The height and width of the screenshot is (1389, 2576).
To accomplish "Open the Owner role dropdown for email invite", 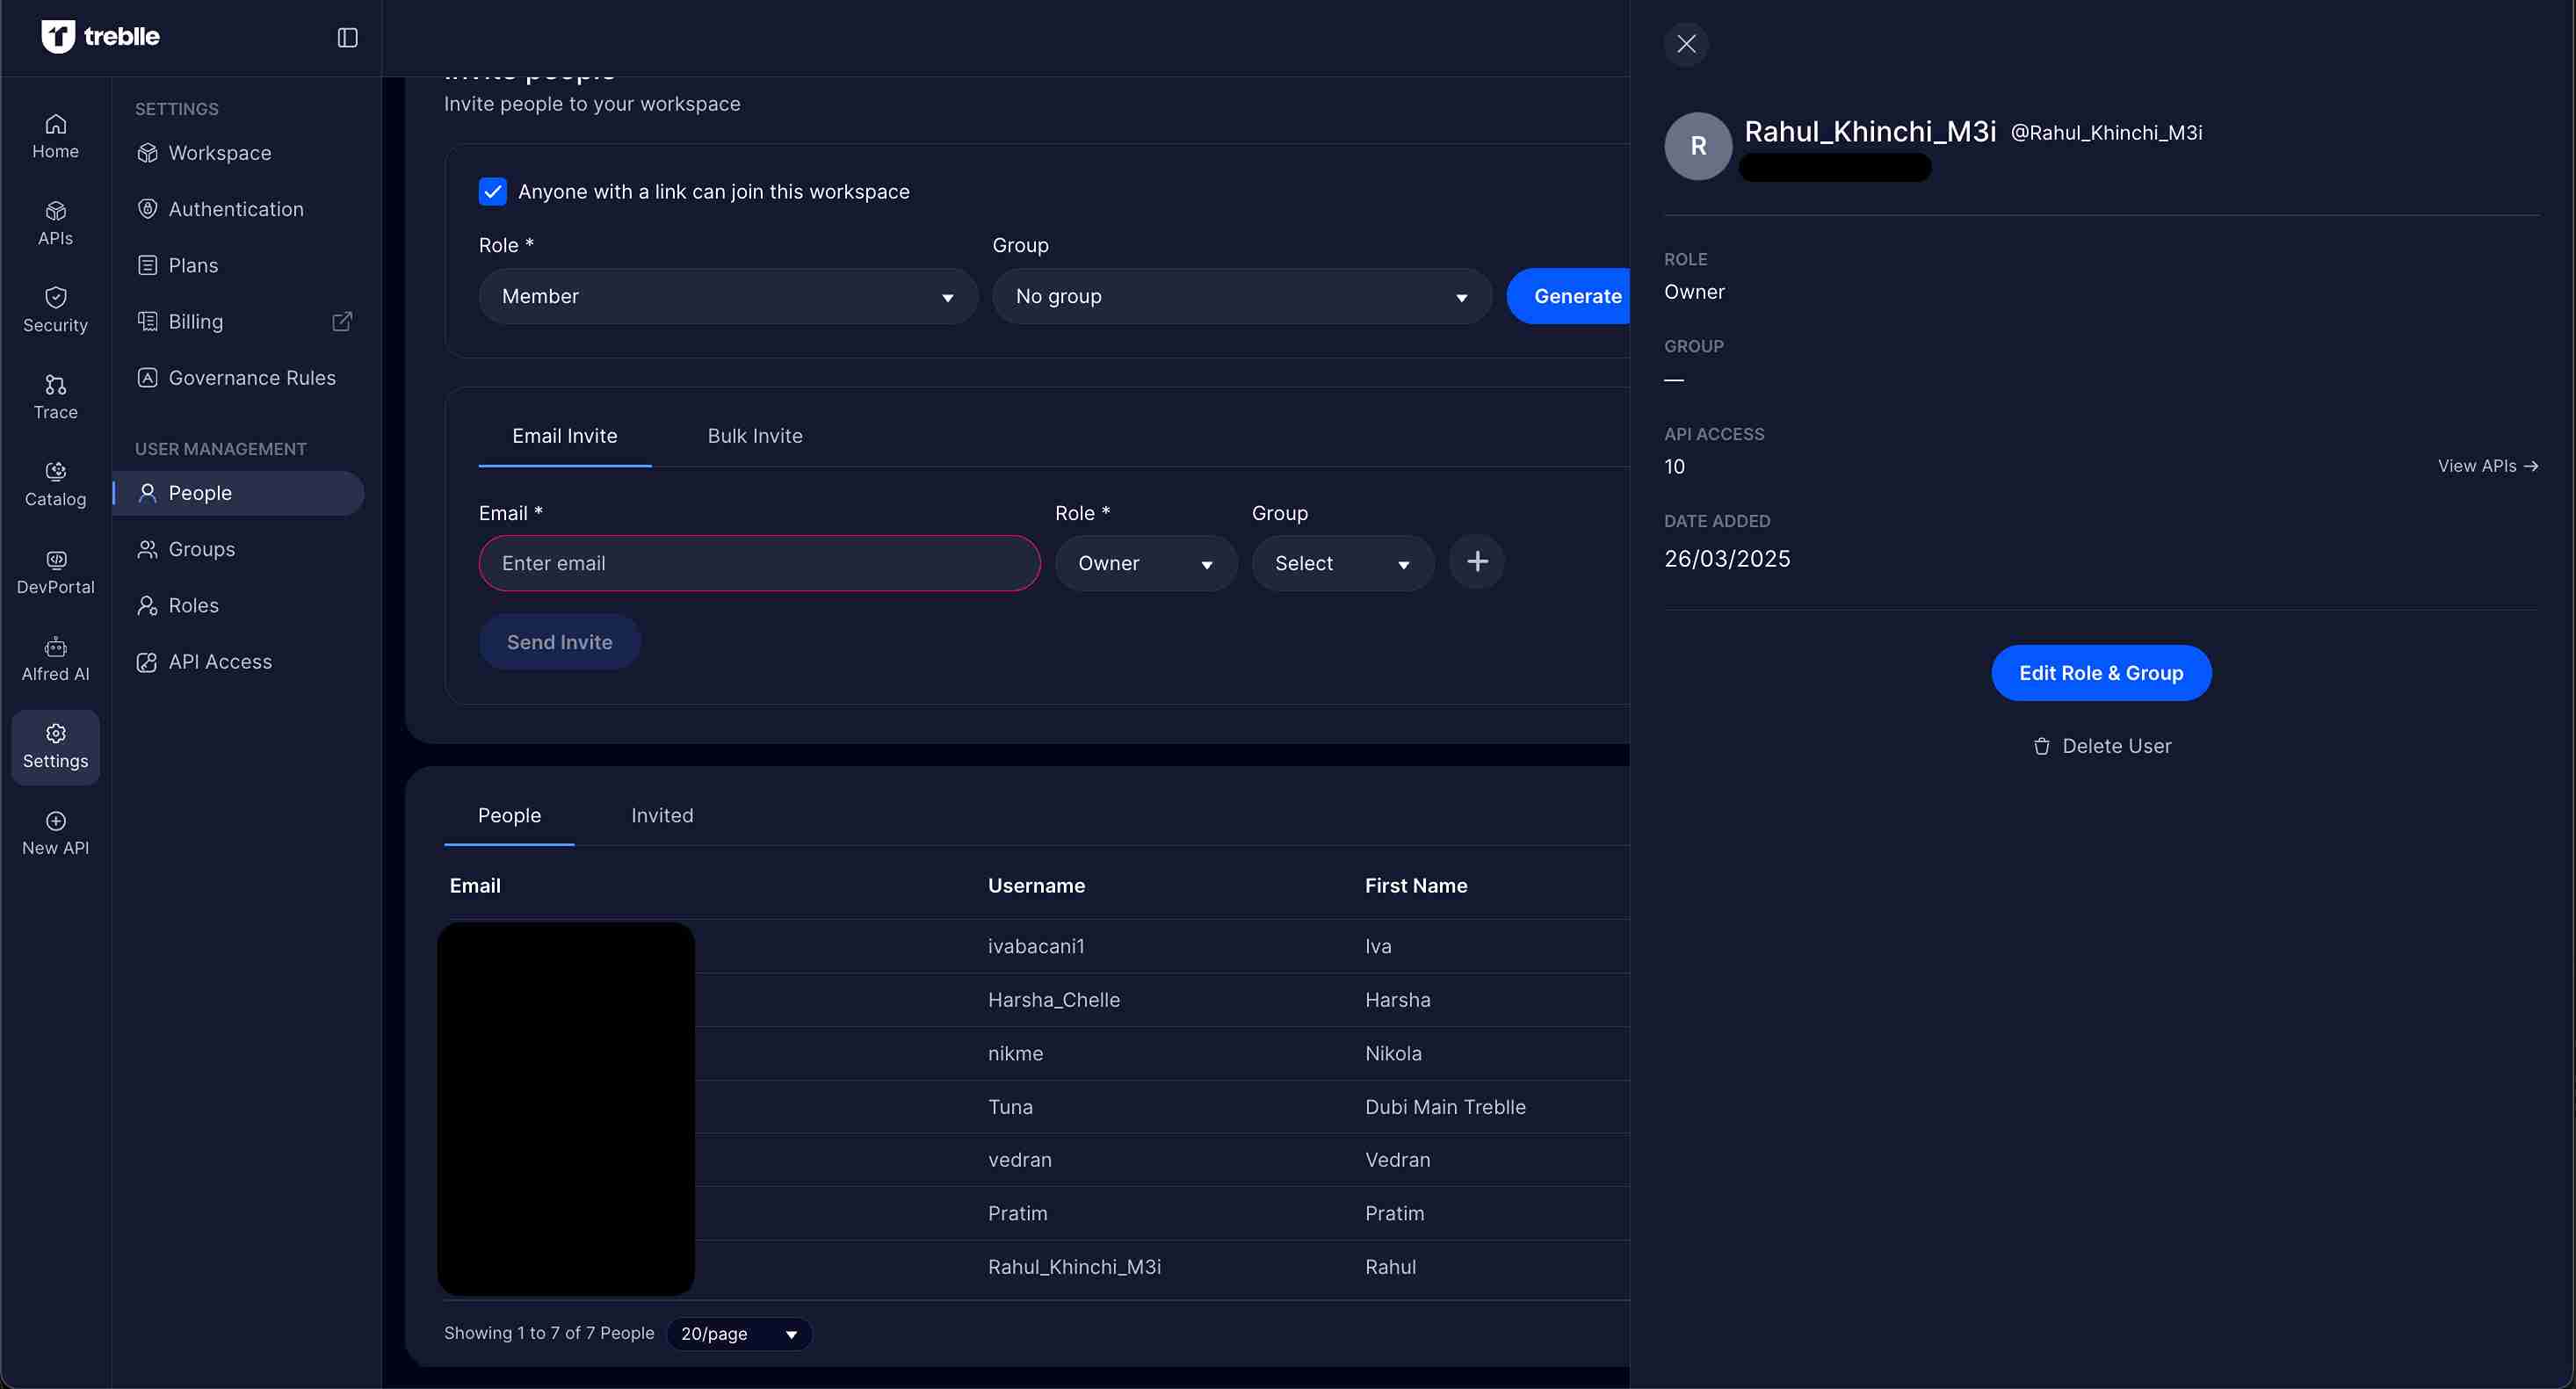I will [x=1144, y=564].
